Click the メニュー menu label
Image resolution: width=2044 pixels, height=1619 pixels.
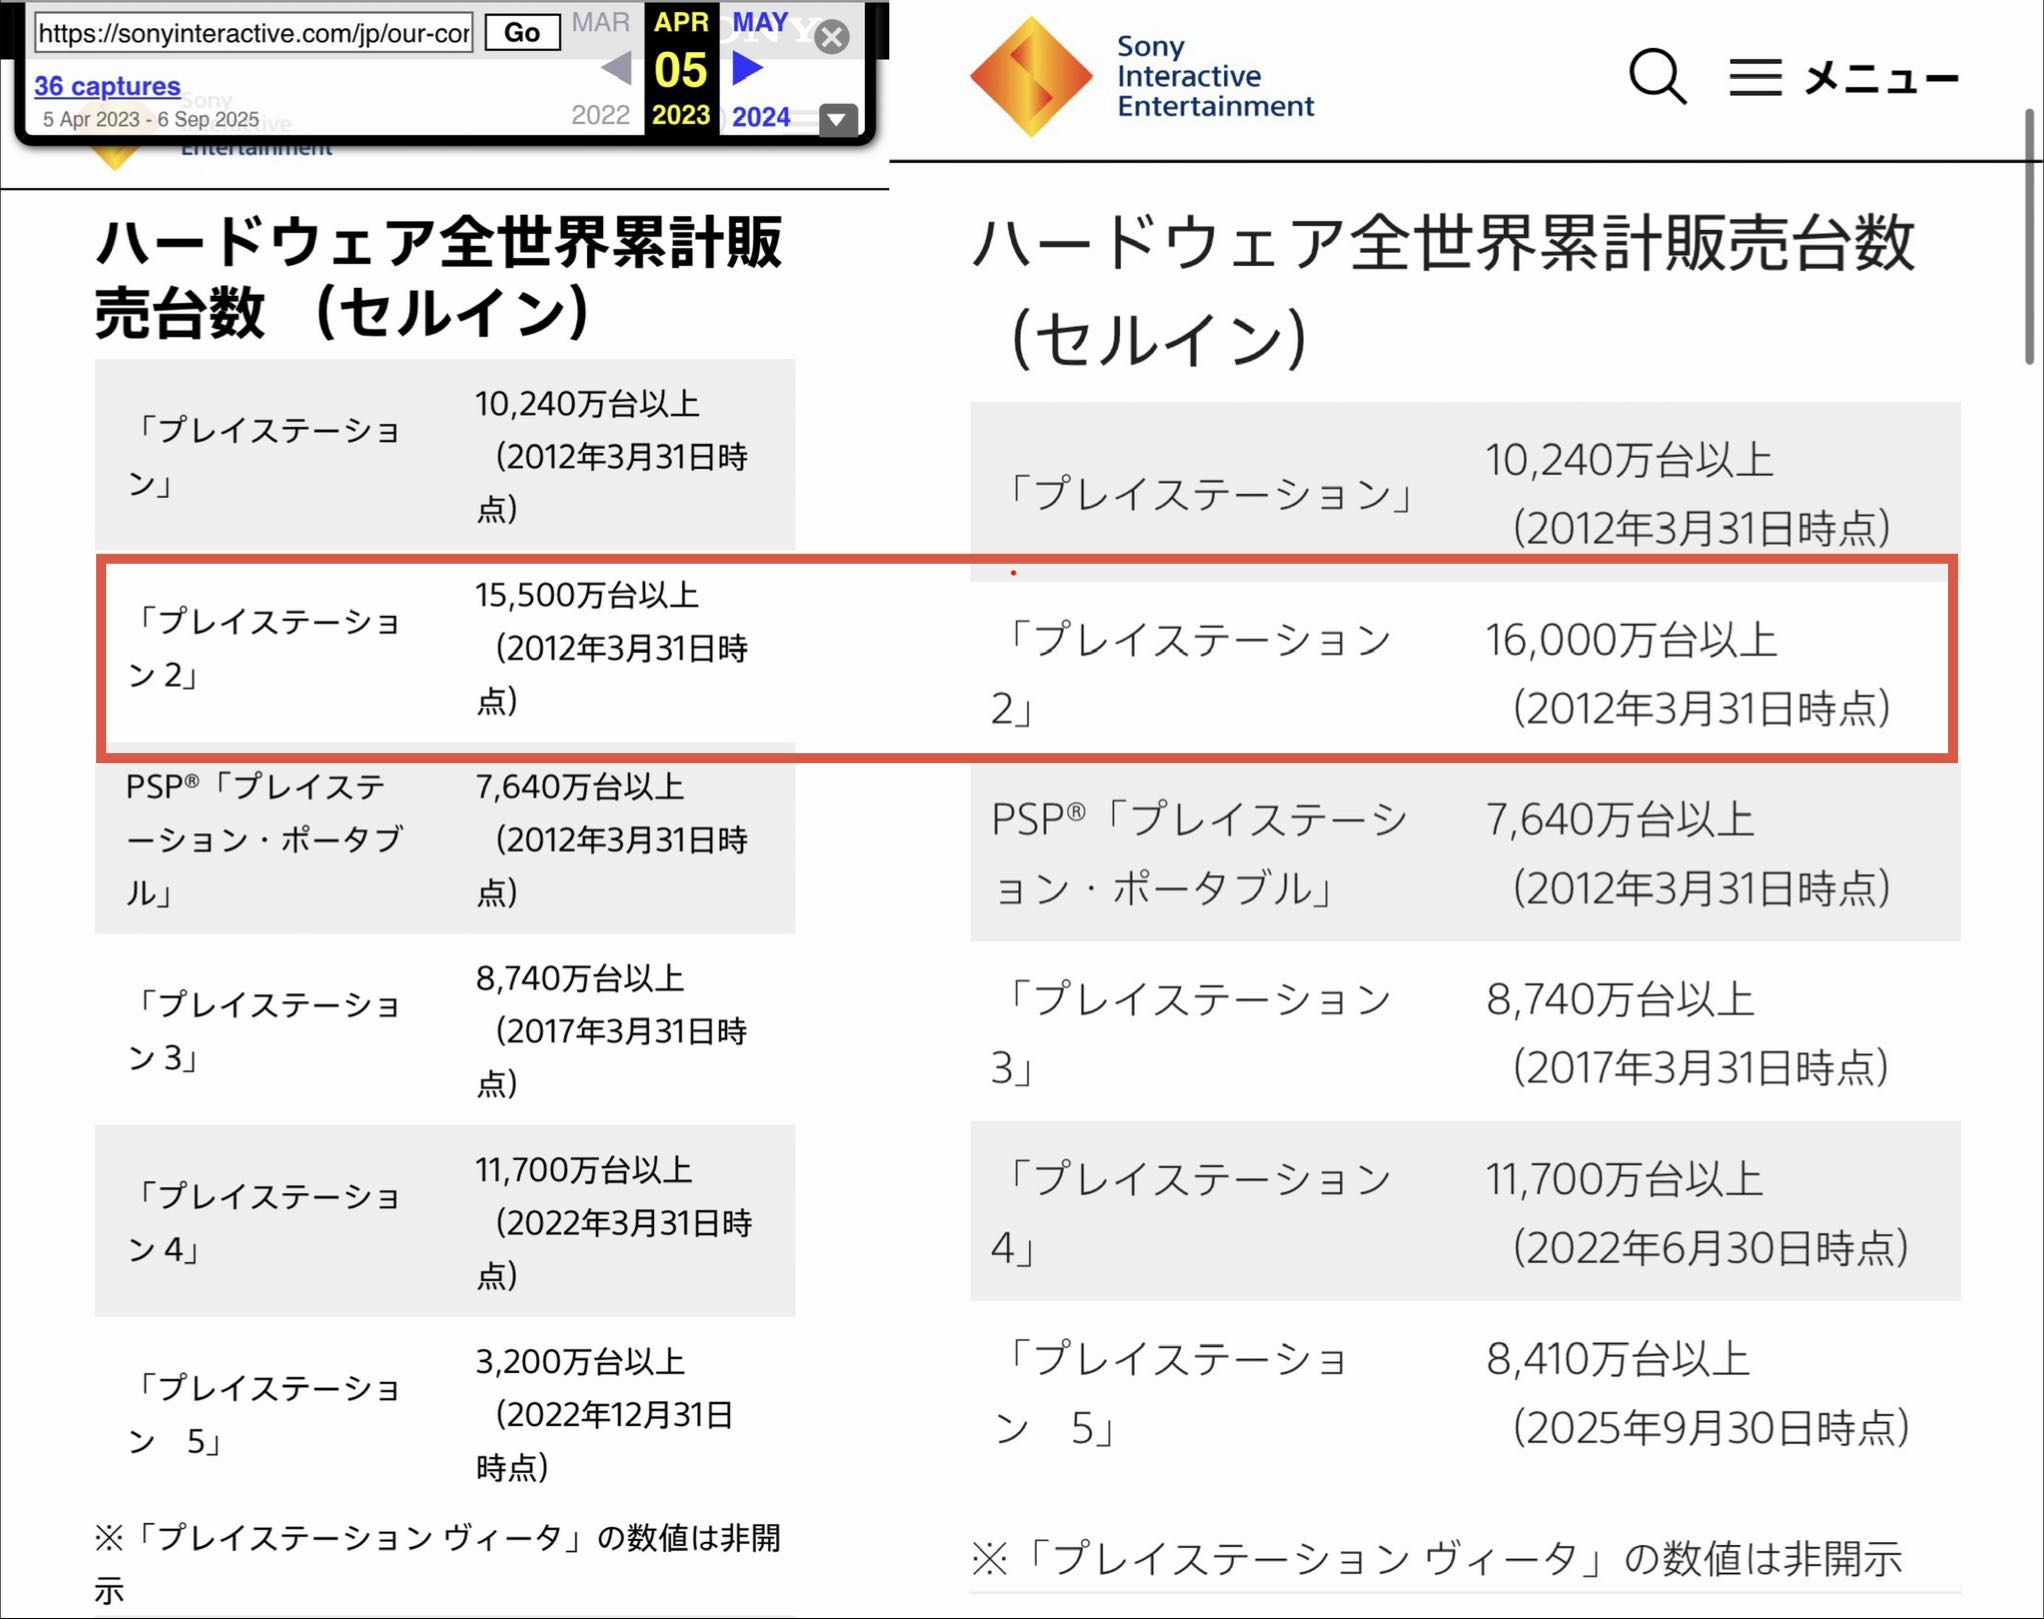[x=1881, y=77]
